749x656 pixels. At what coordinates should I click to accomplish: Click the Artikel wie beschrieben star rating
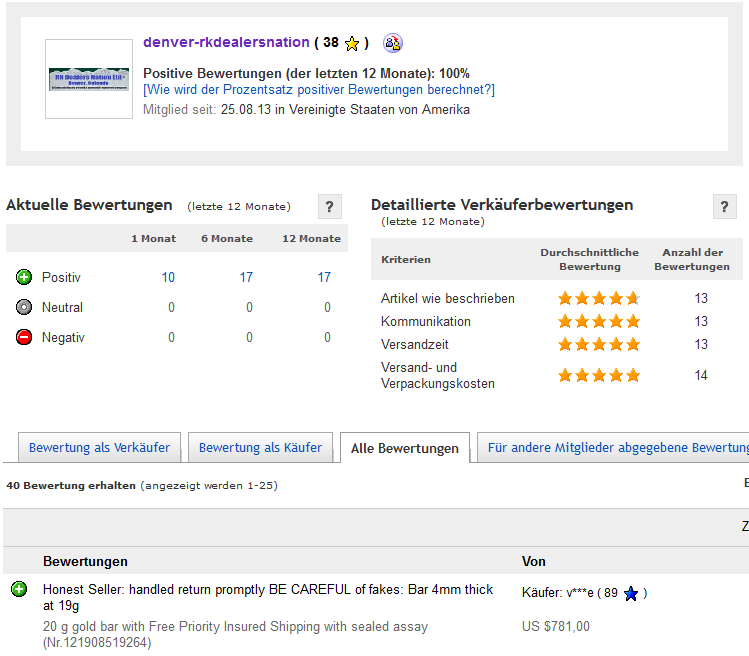pyautogui.click(x=598, y=298)
